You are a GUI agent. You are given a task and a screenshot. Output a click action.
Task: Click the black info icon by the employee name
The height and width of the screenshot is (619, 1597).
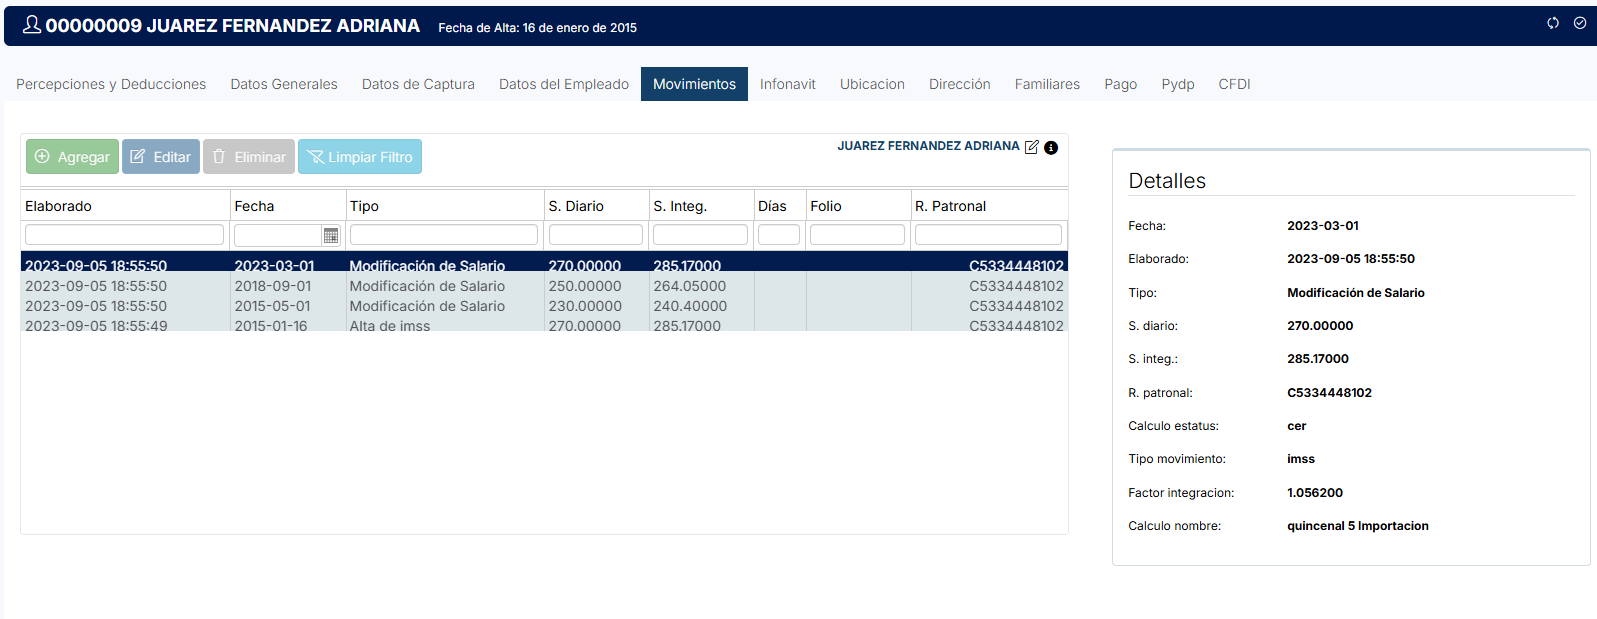click(x=1051, y=148)
